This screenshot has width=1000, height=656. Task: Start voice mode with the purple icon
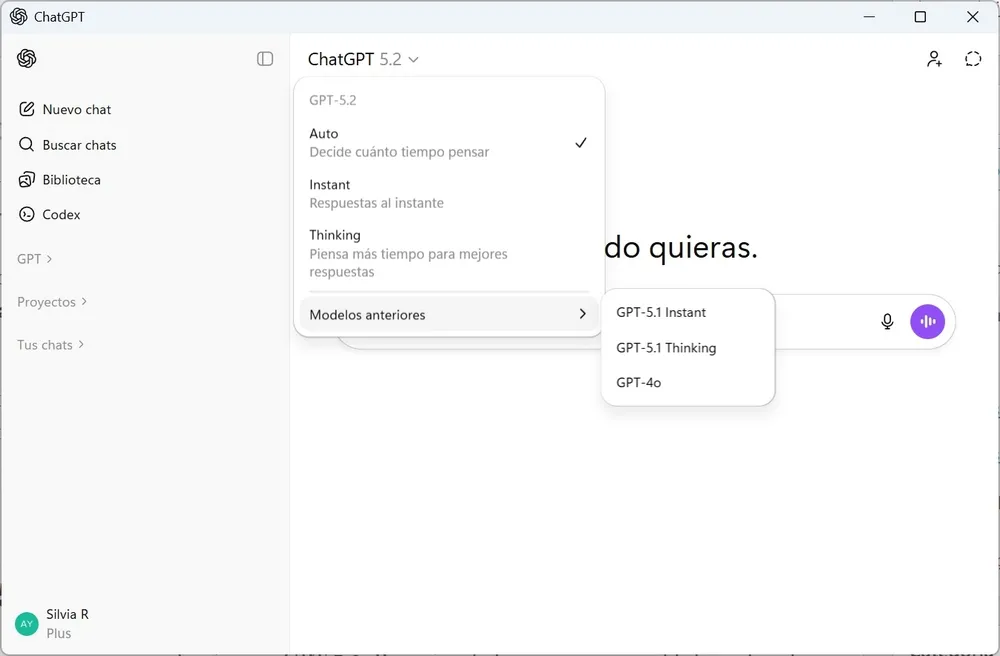click(x=927, y=321)
